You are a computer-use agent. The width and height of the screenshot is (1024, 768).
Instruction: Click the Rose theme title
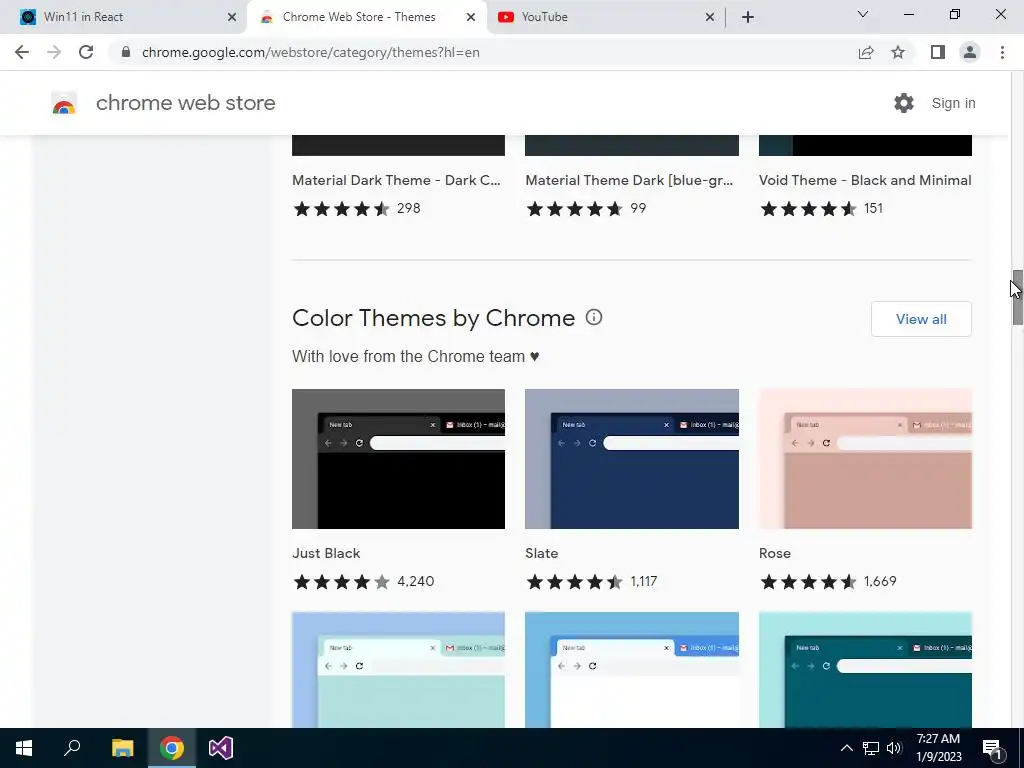(x=775, y=553)
